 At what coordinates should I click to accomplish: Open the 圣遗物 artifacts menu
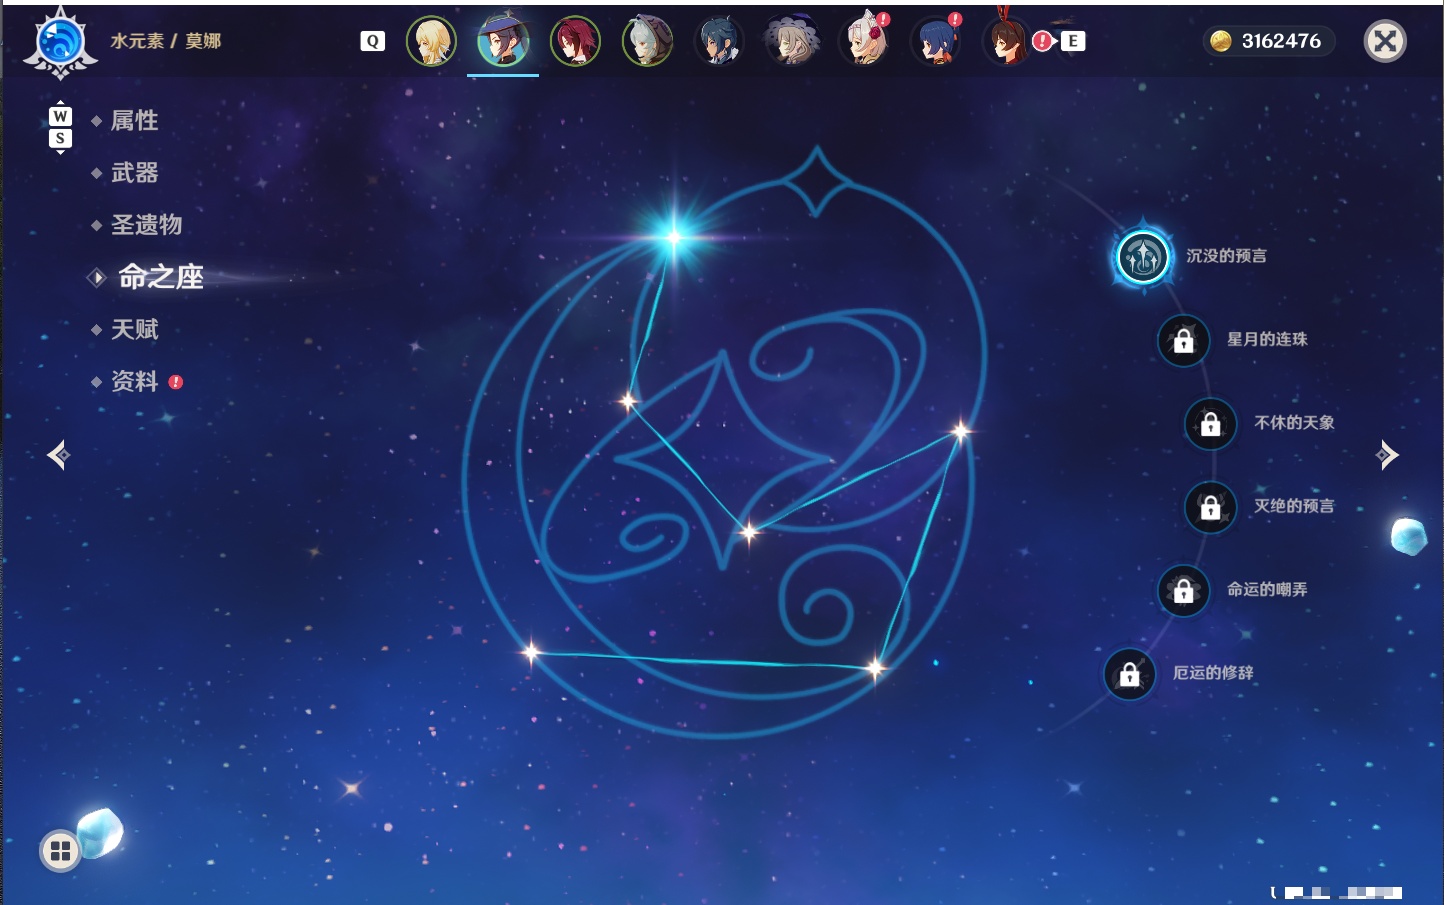(x=146, y=225)
